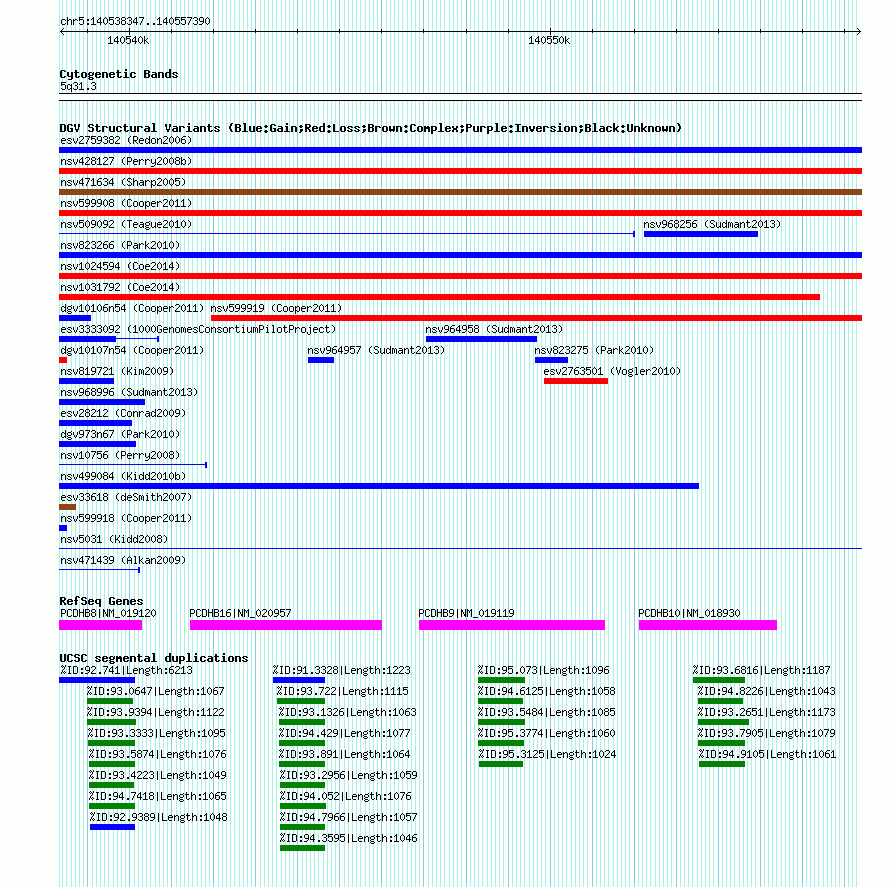Click nsv823266 (Park2010) label
The height and width of the screenshot is (887, 890).
(x=120, y=245)
